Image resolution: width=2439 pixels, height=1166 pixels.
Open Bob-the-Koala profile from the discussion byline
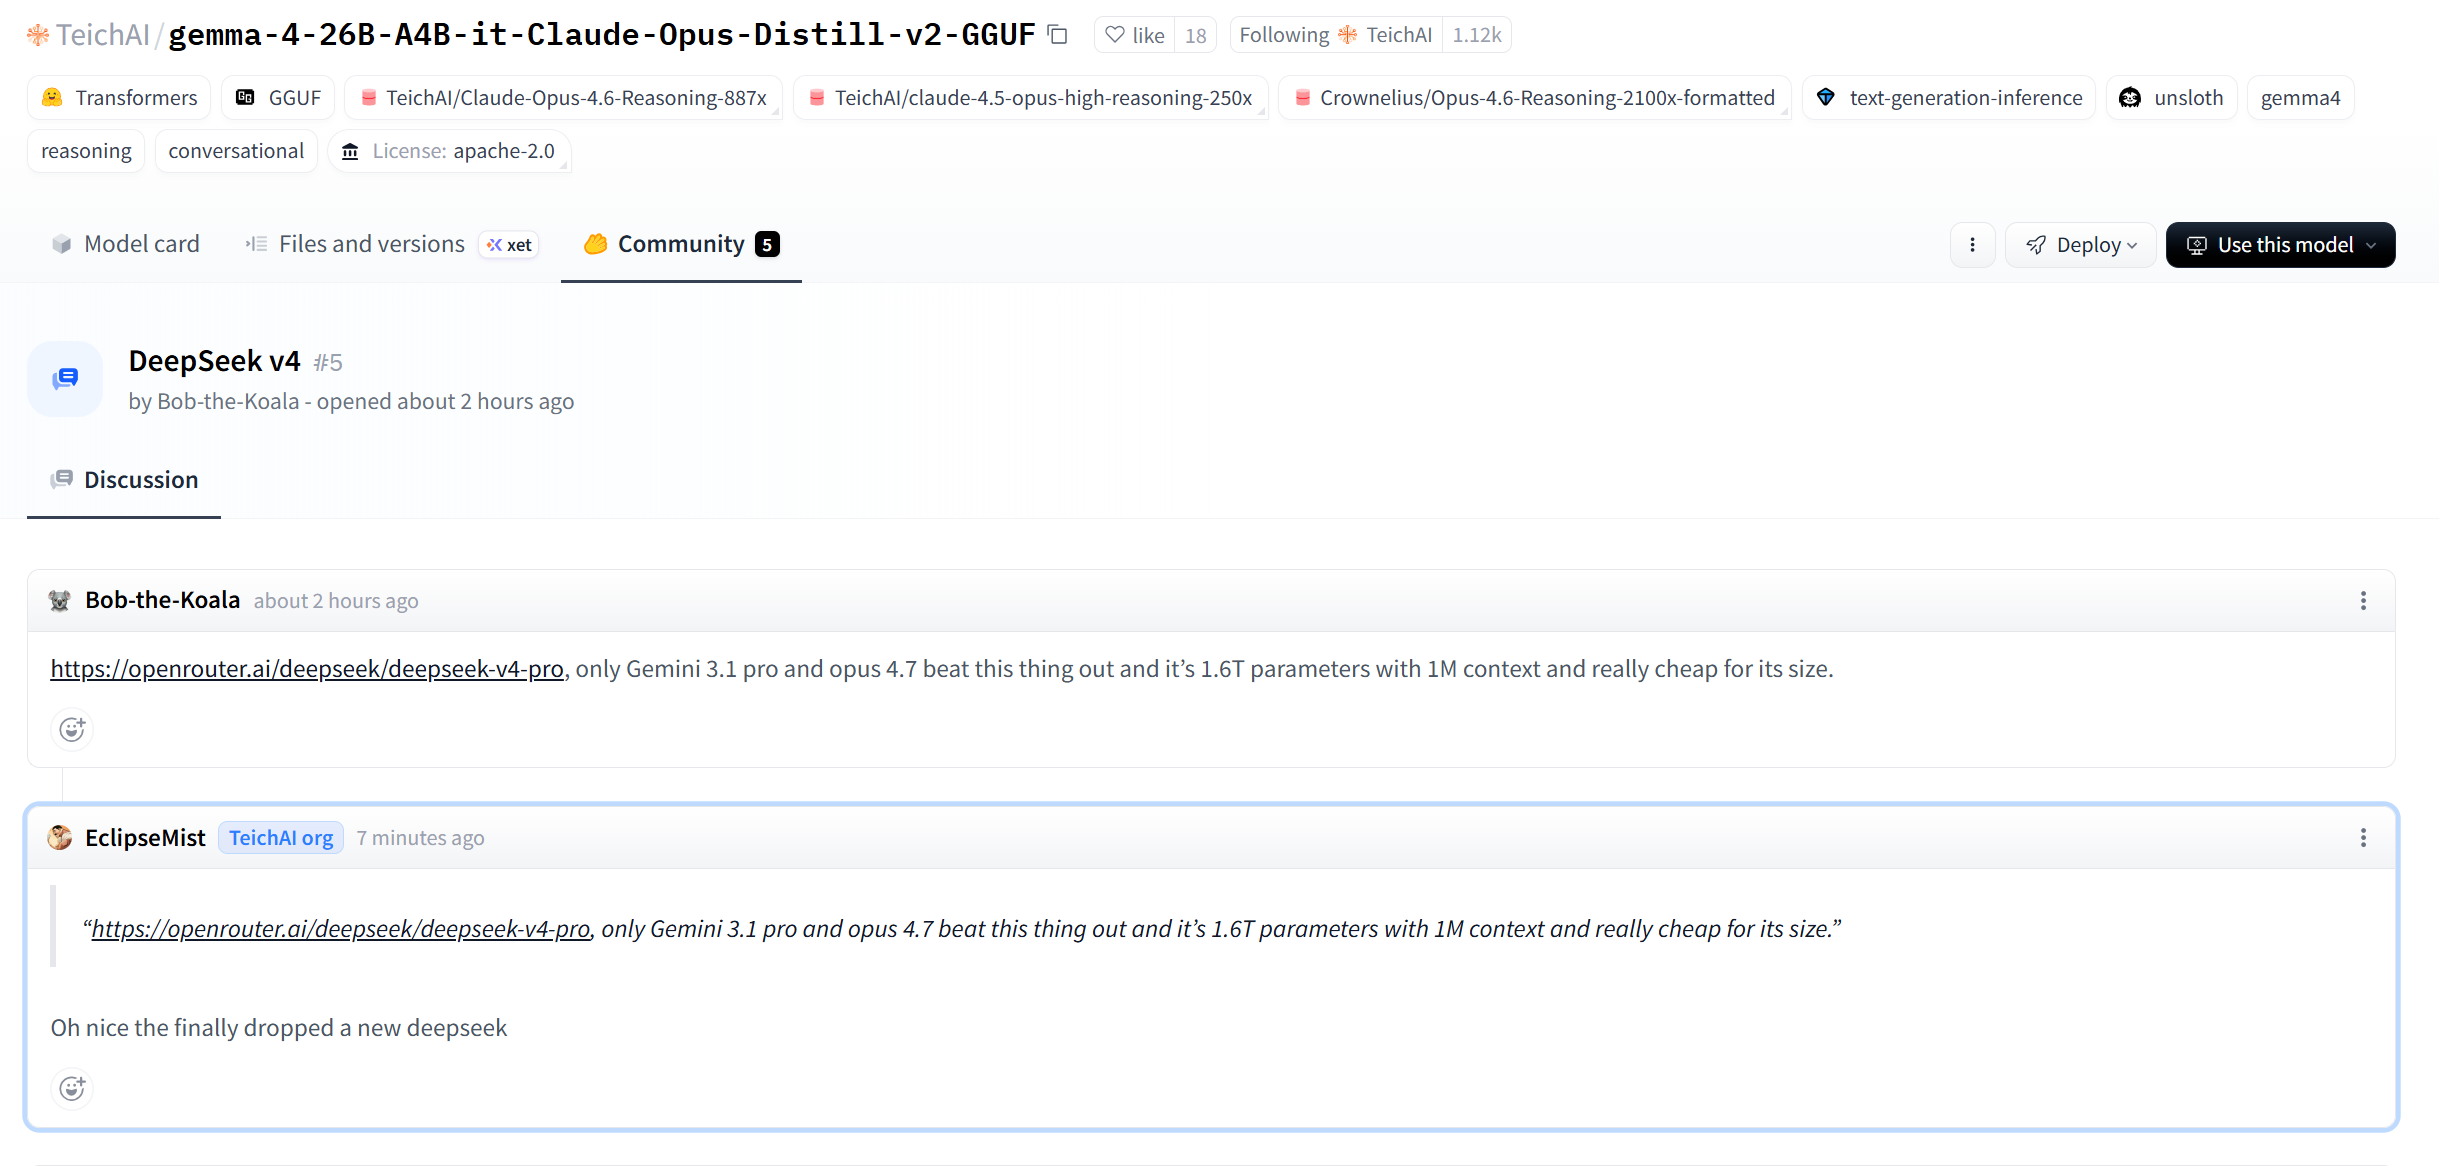[228, 402]
